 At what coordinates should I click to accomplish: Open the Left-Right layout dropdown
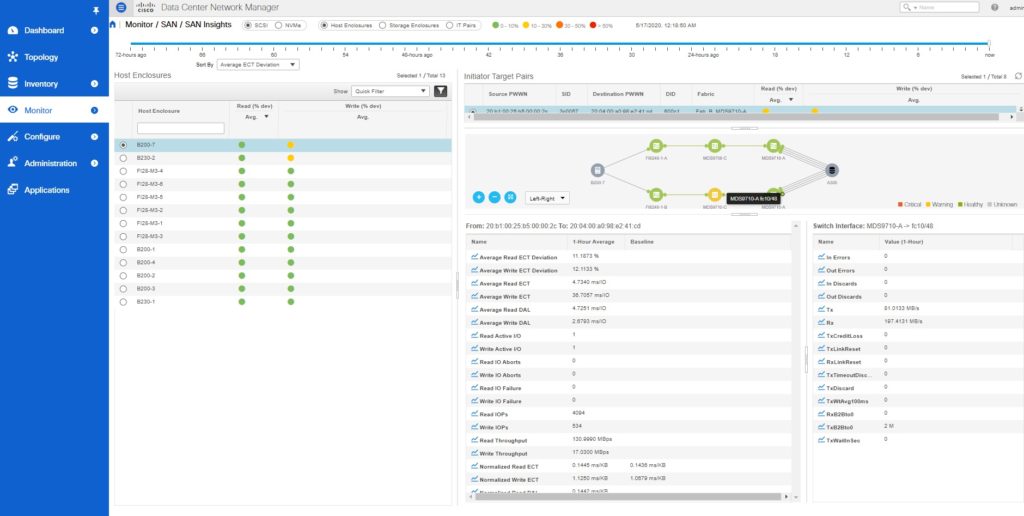coord(547,197)
